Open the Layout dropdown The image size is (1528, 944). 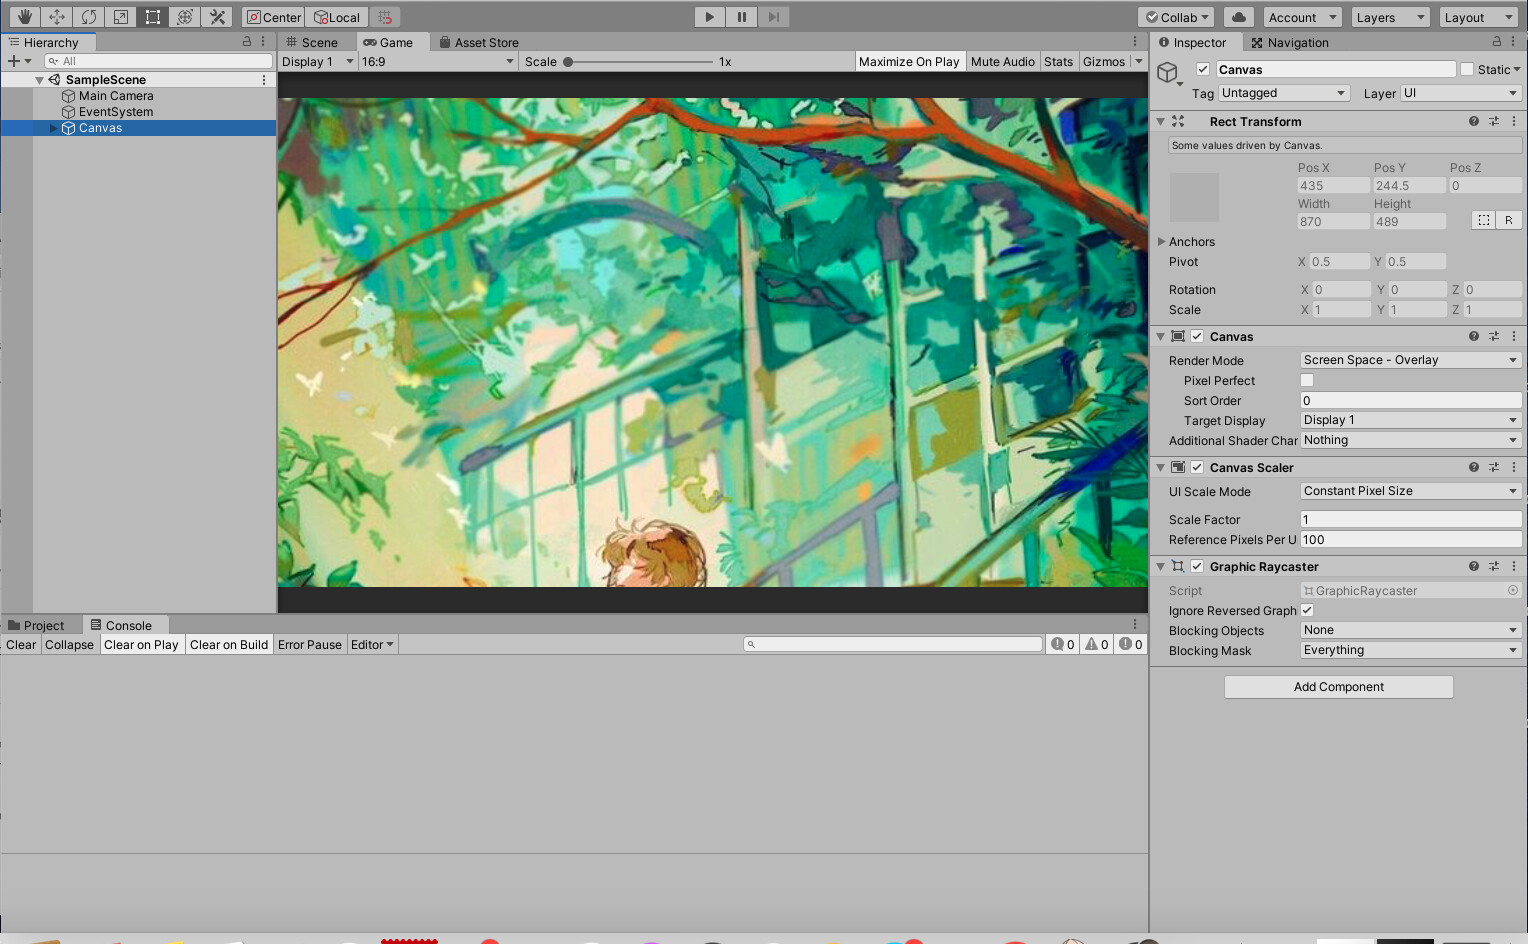click(1479, 17)
